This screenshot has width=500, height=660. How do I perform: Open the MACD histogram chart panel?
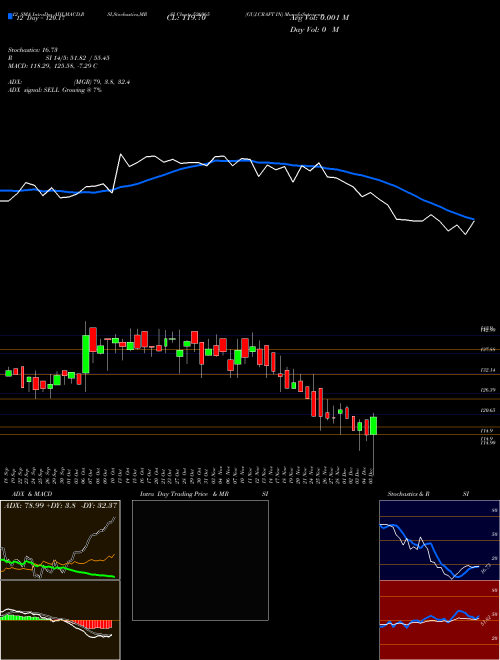60,620
